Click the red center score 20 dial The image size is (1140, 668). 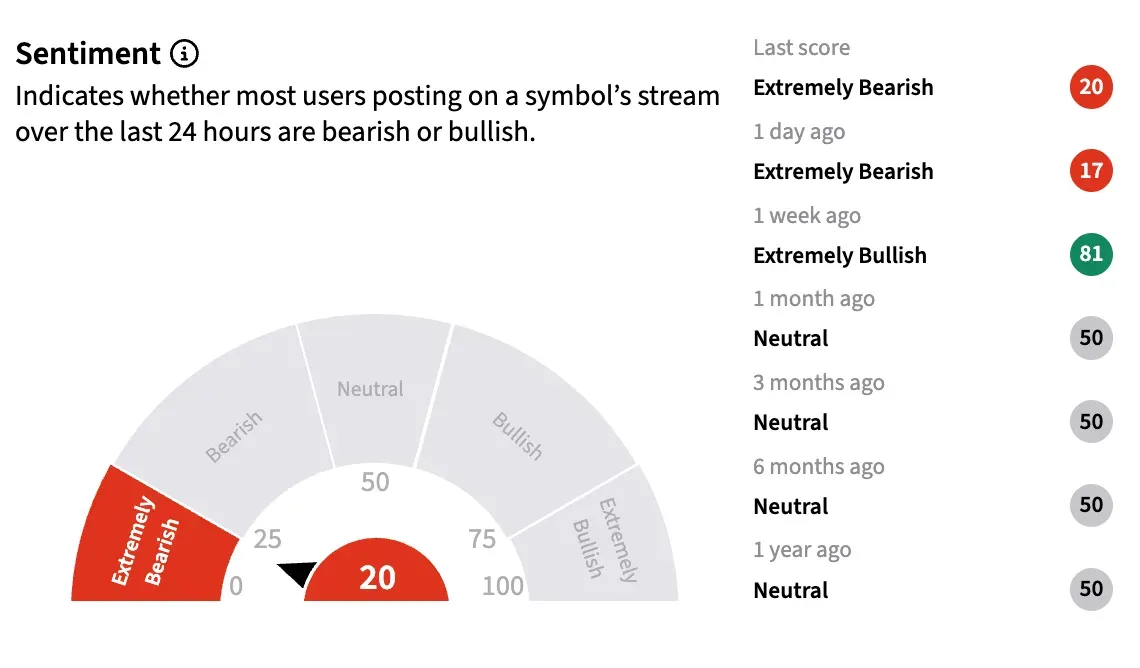tap(376, 577)
